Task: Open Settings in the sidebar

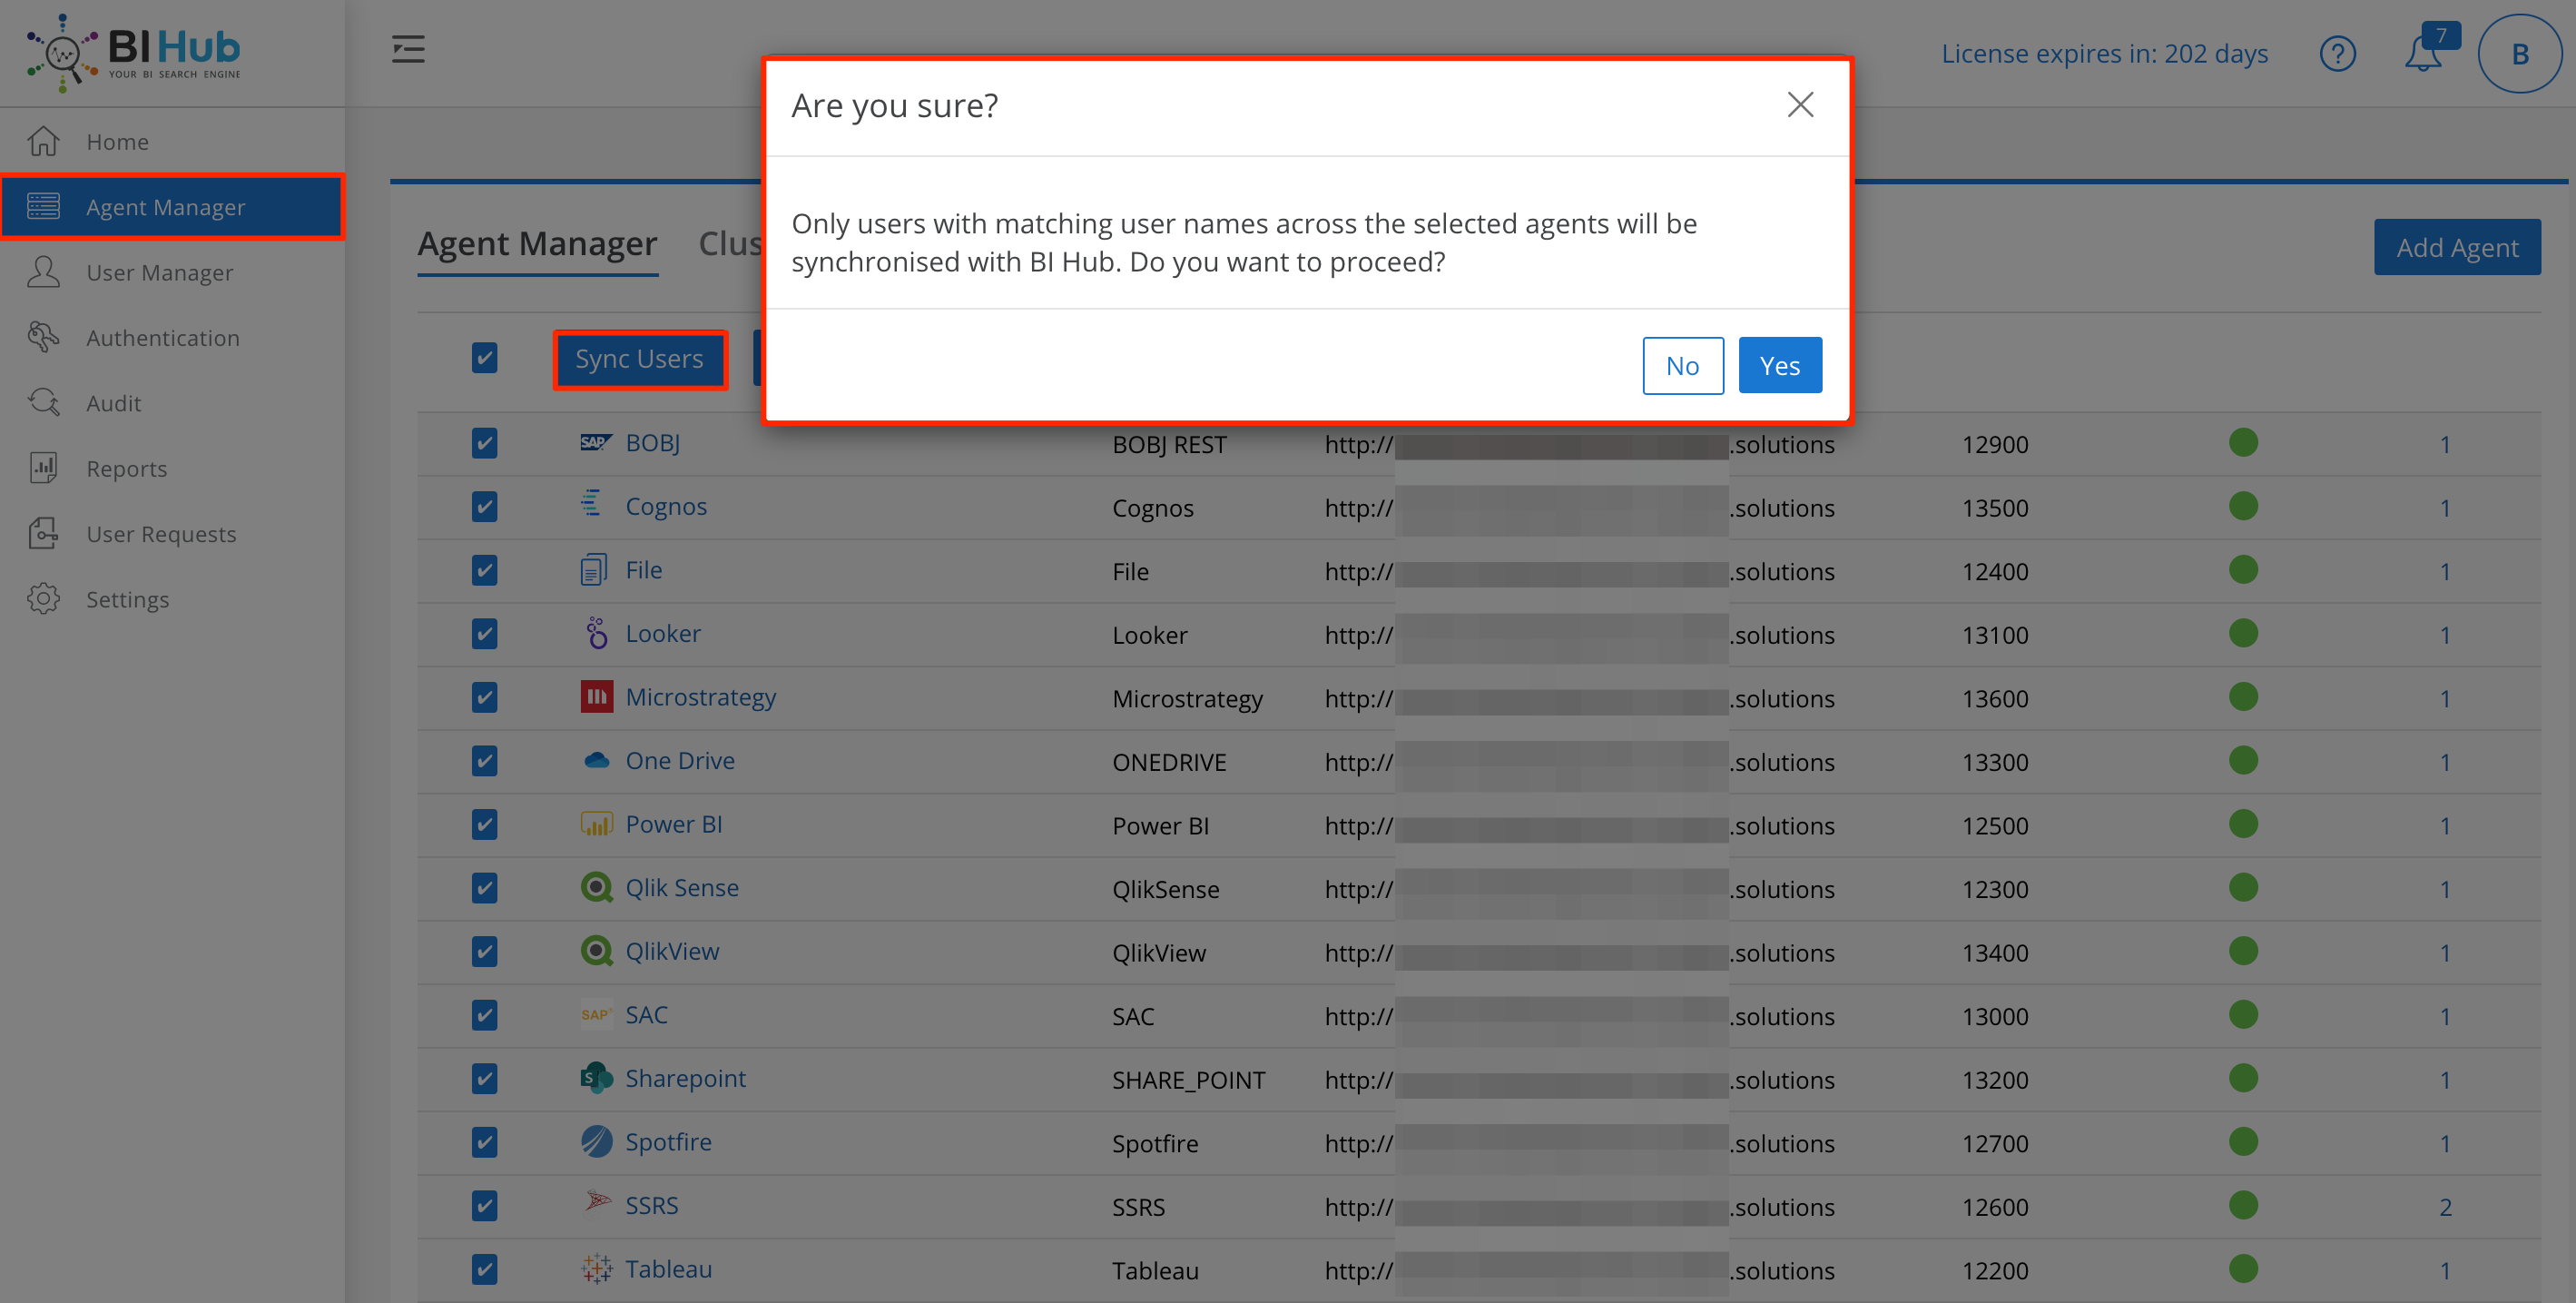Action: pos(172,599)
